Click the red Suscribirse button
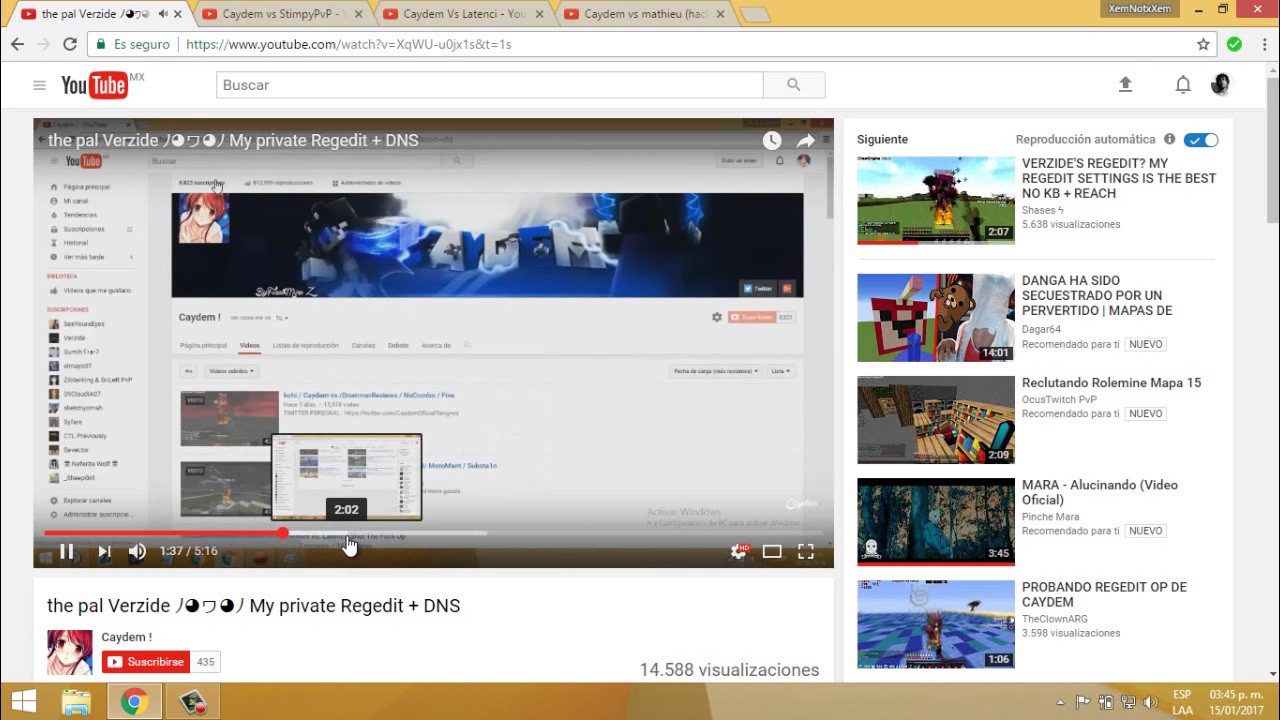The image size is (1280, 720). tap(145, 662)
